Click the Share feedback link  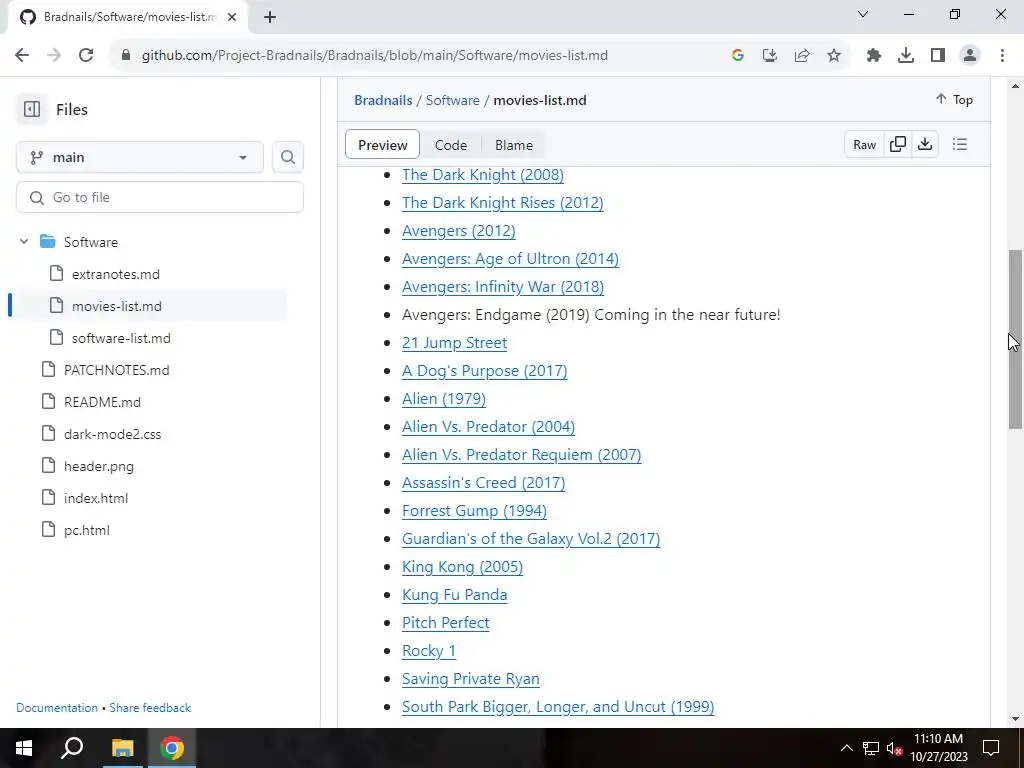point(150,708)
